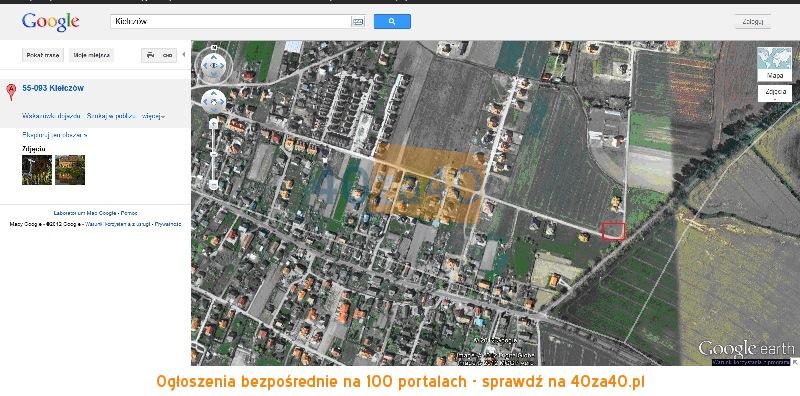Click the red marker A pin
Screen dimensions: 800x396
pyautogui.click(x=11, y=92)
